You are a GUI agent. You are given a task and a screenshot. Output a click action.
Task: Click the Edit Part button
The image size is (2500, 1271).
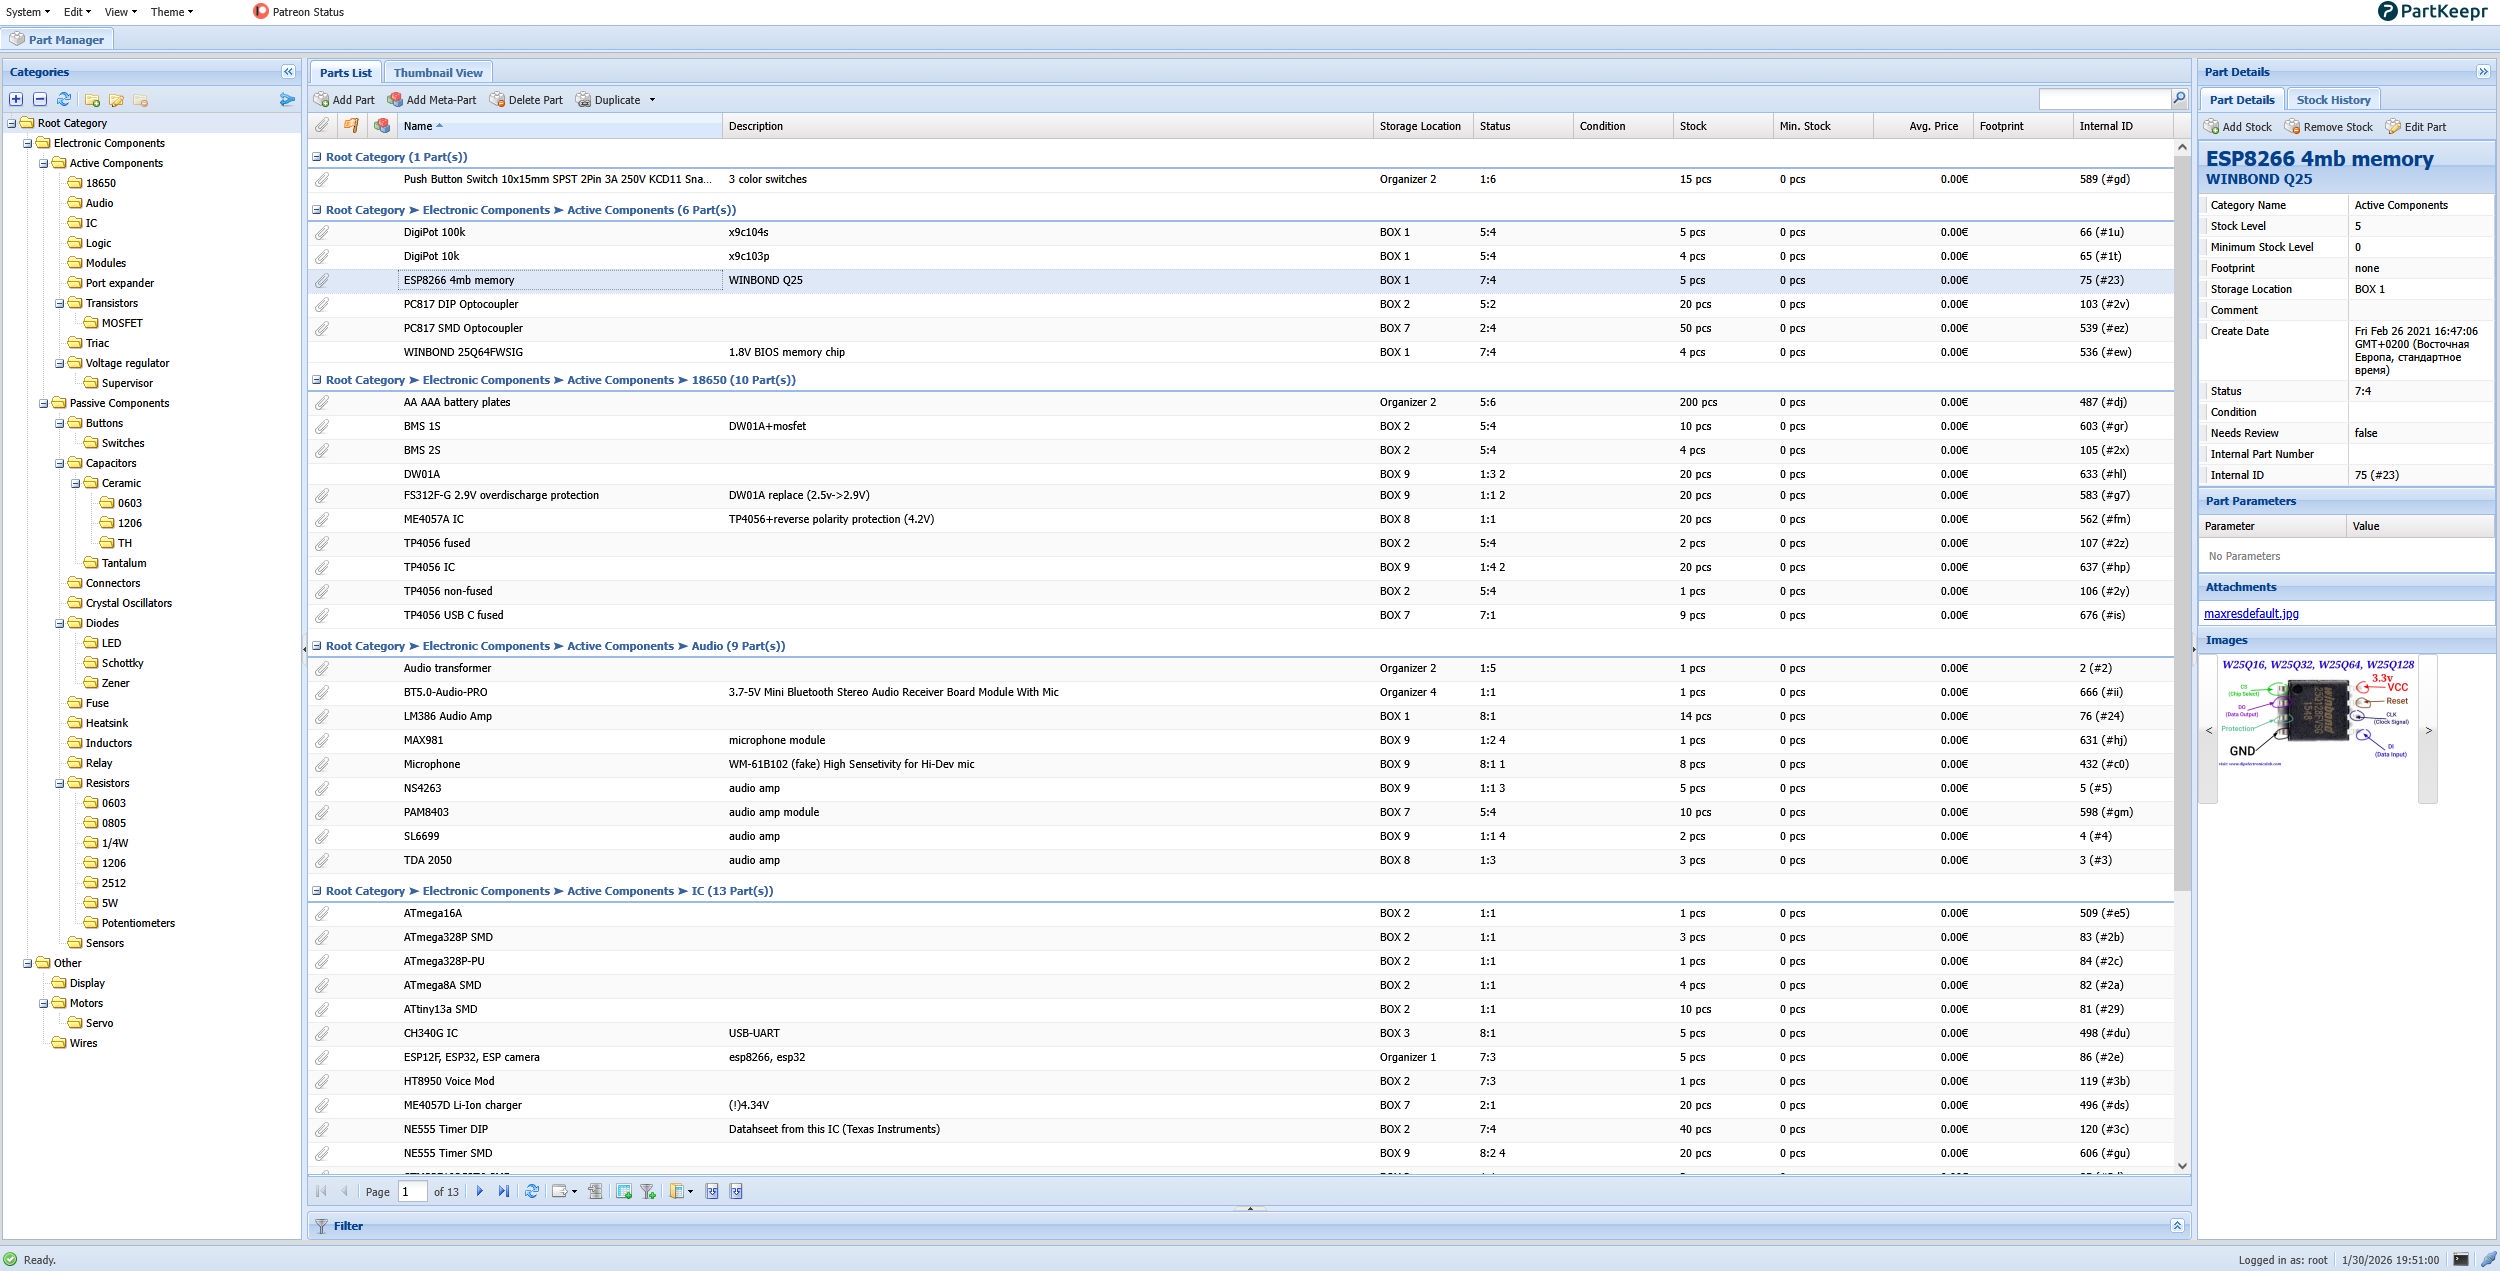[x=2416, y=127]
